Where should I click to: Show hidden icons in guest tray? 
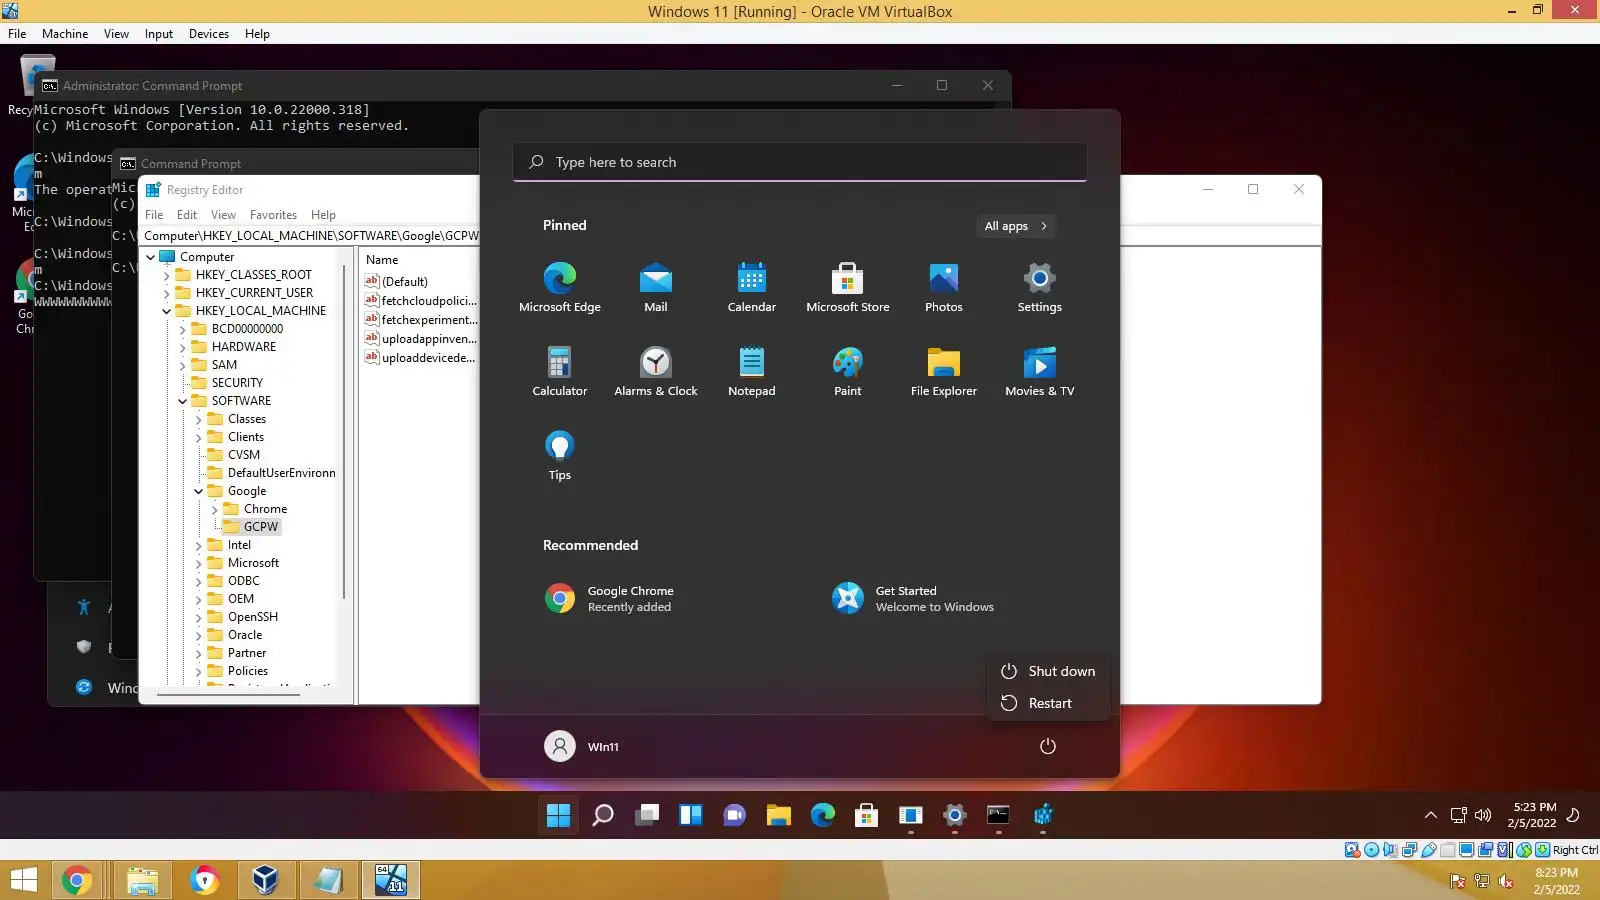(x=1431, y=815)
